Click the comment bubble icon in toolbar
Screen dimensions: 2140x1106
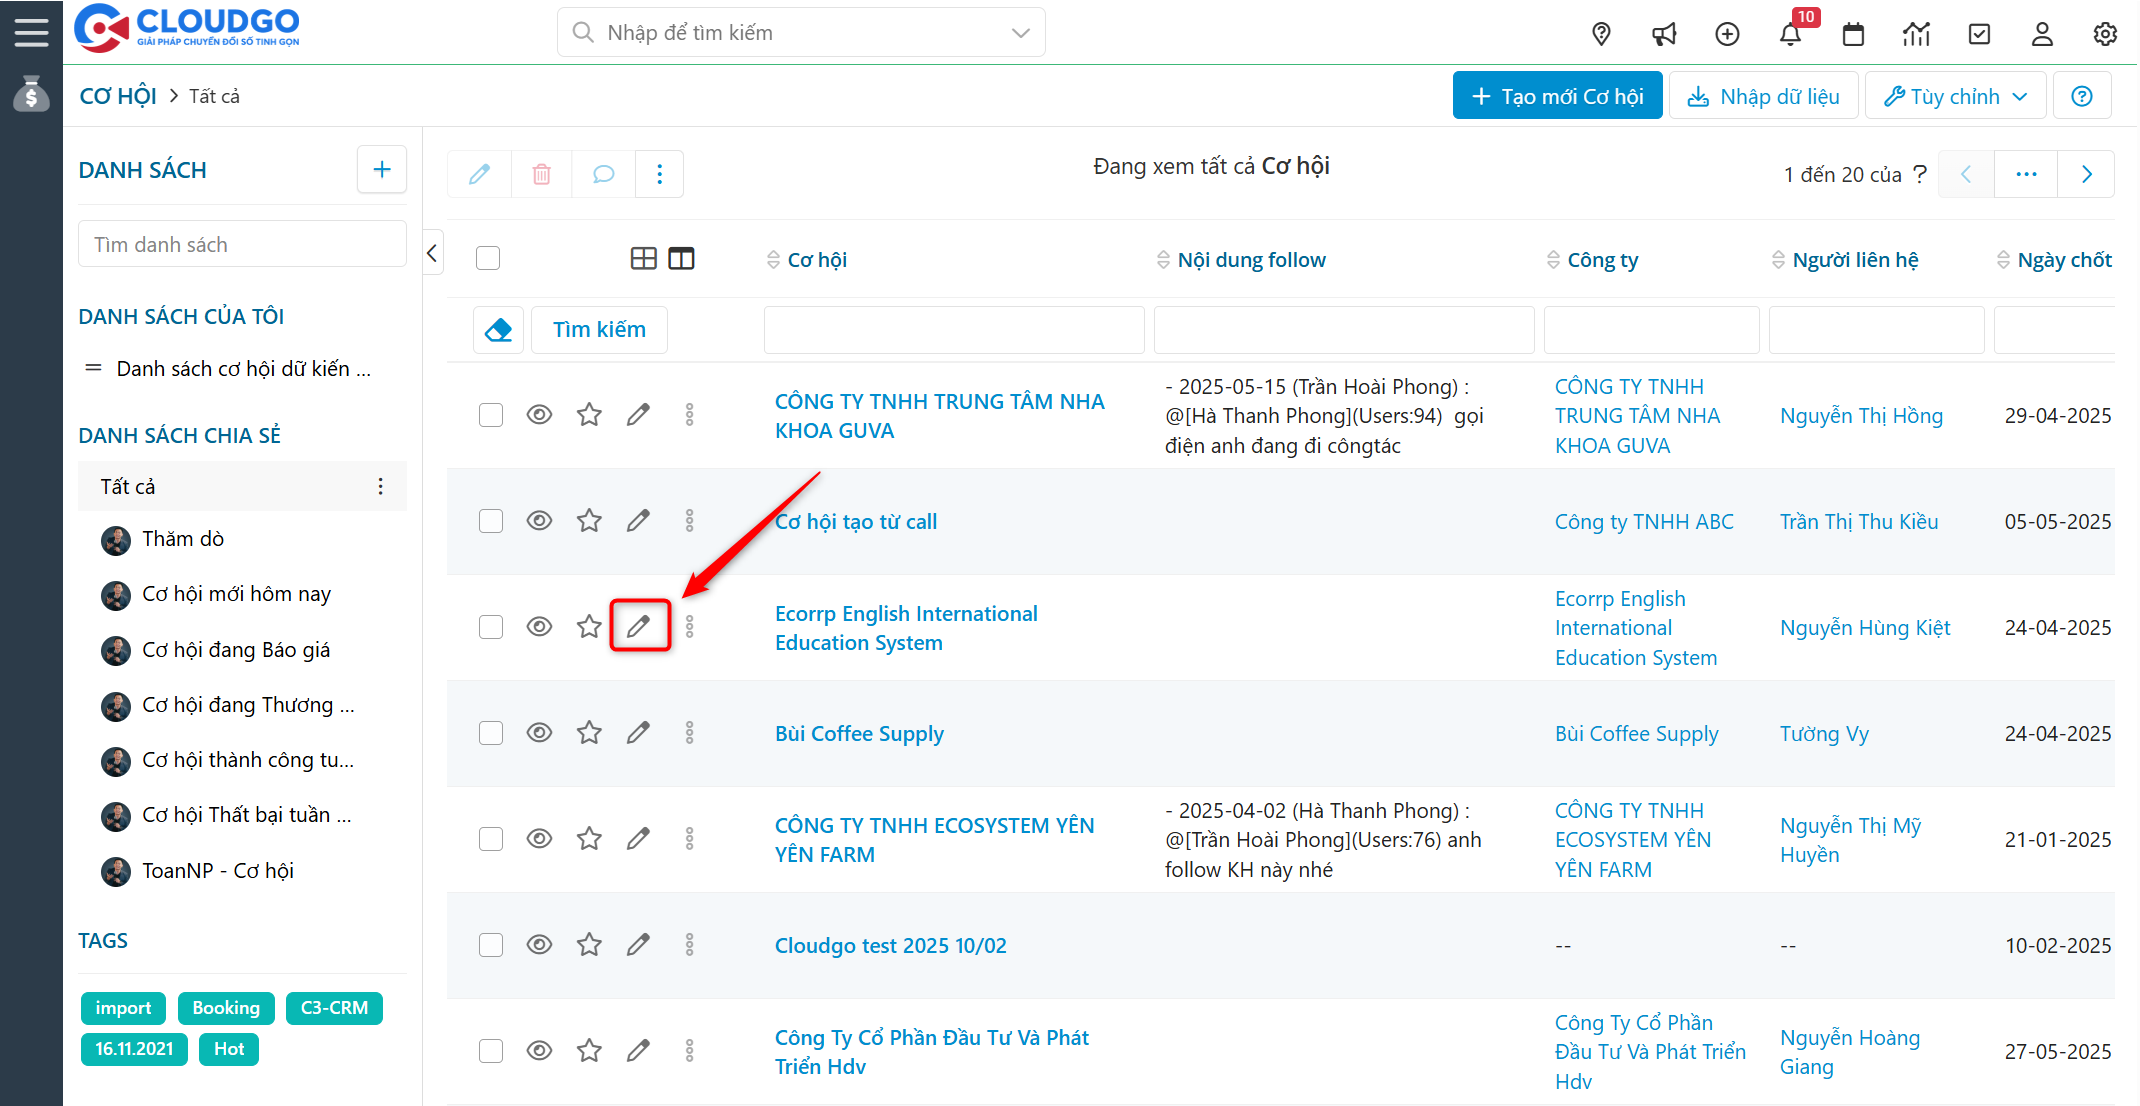pos(603,175)
